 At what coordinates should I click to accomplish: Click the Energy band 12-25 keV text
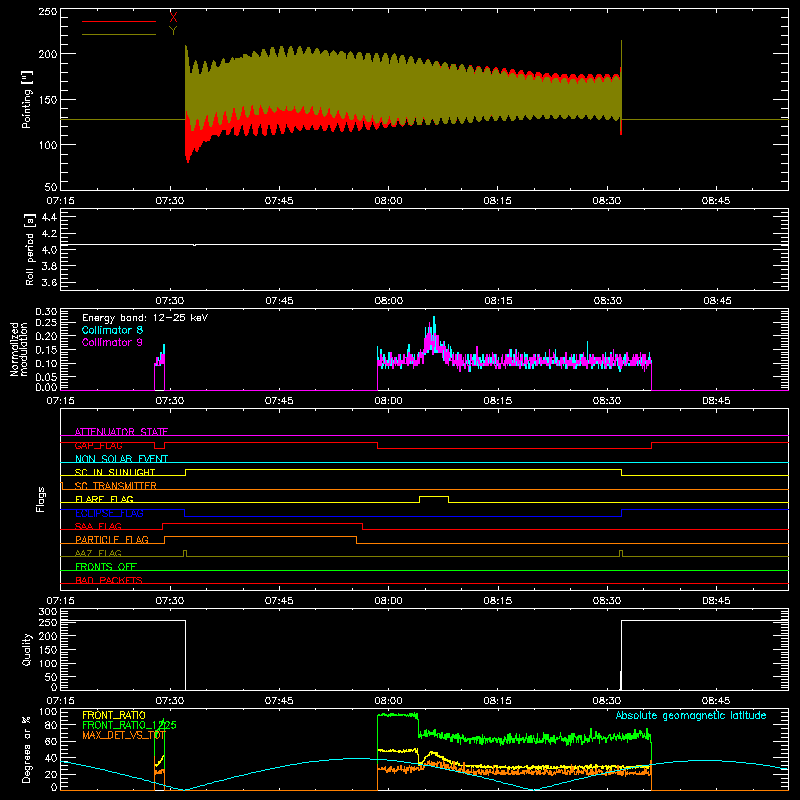coord(145,318)
